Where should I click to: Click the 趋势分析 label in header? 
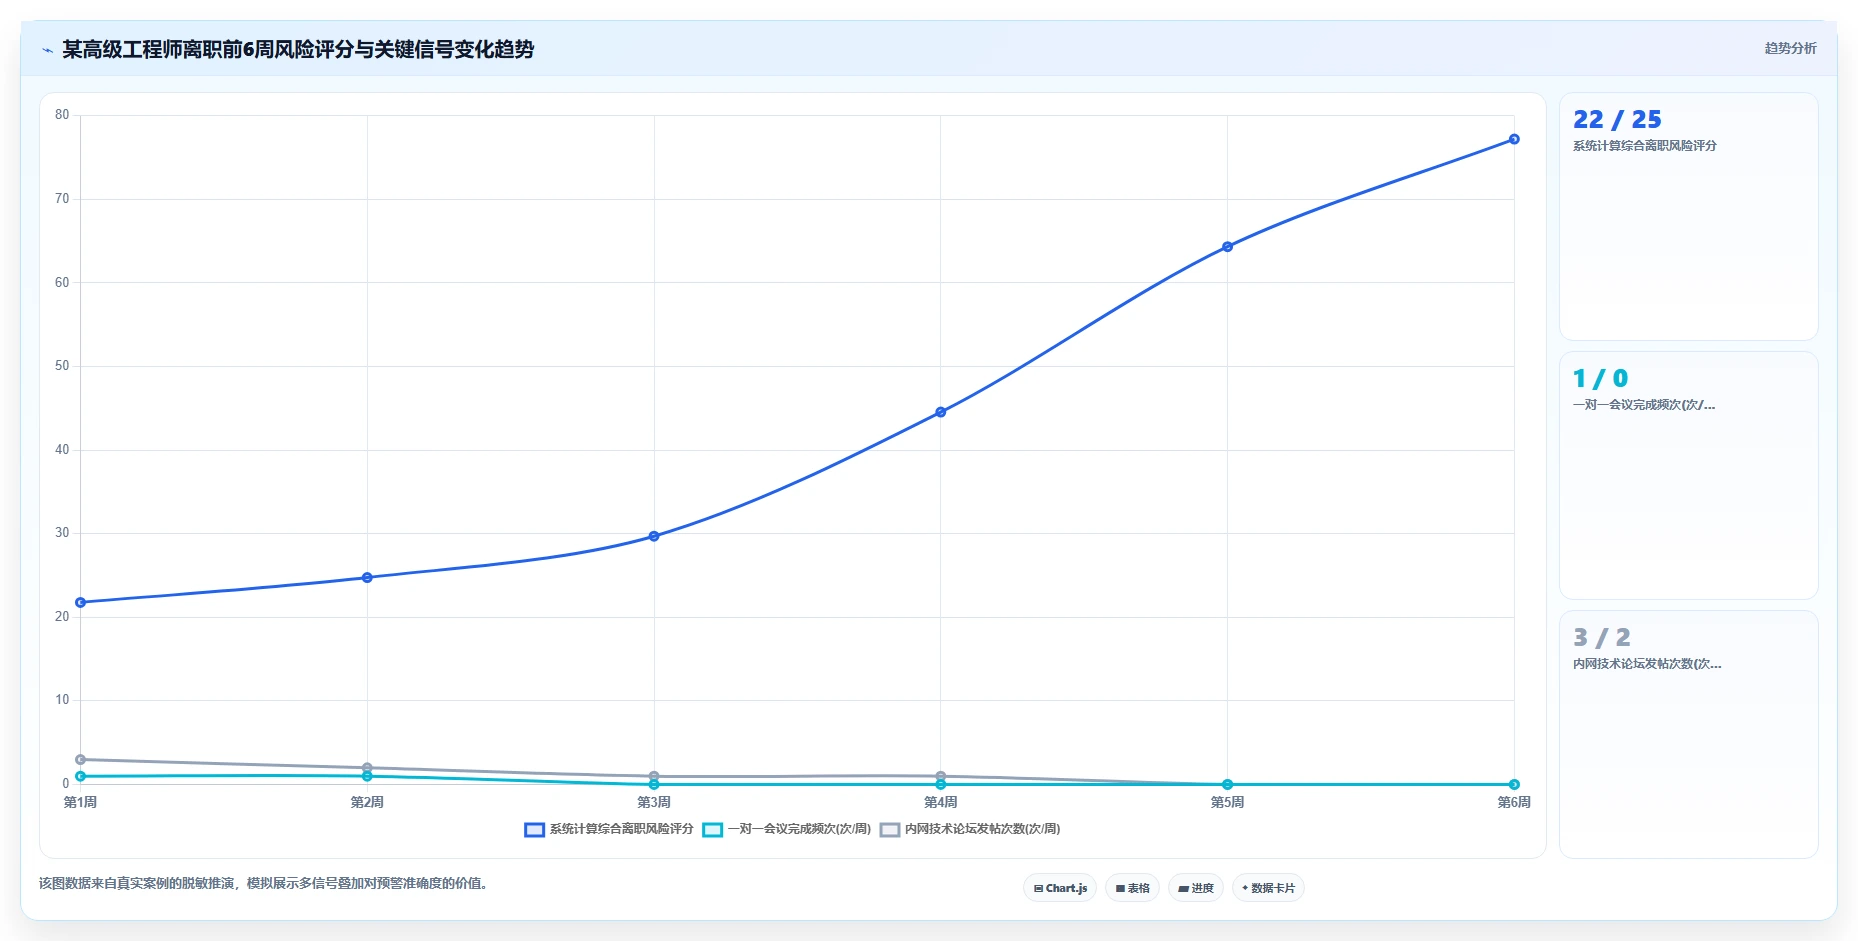(x=1790, y=48)
